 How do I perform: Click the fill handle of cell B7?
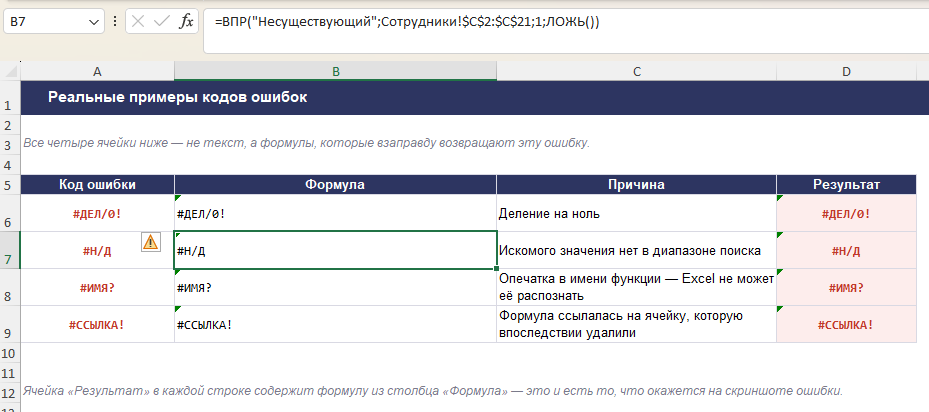tap(496, 269)
